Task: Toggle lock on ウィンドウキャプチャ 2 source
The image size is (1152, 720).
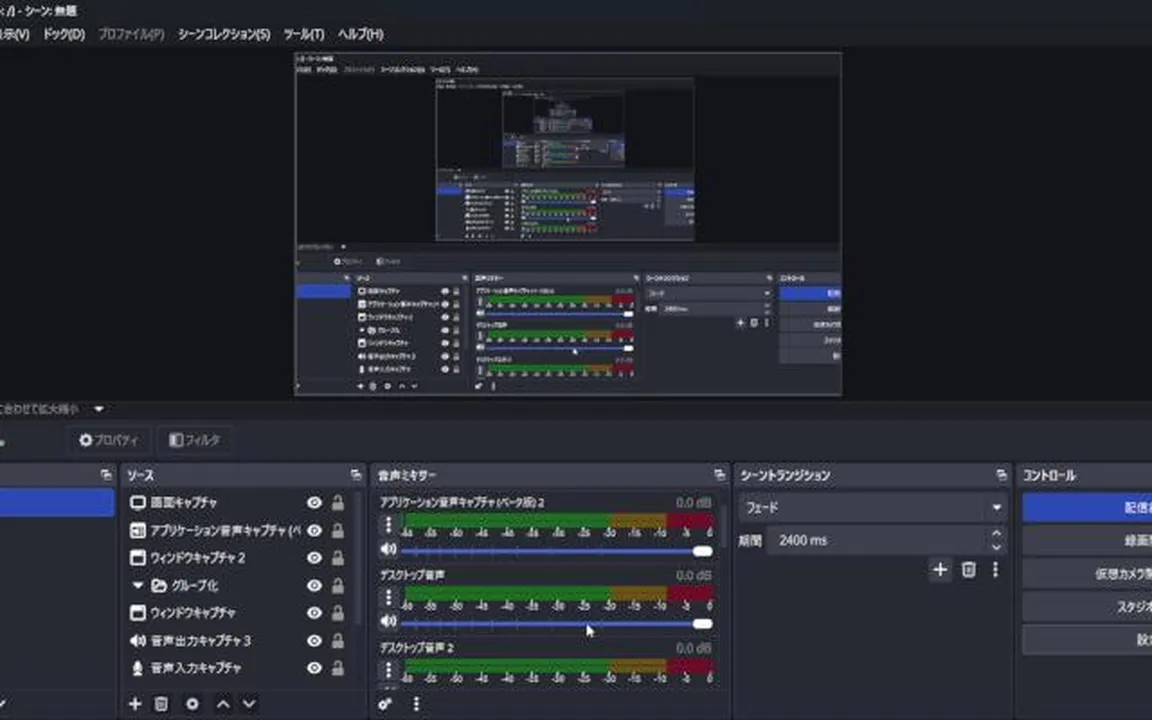Action: [x=337, y=558]
